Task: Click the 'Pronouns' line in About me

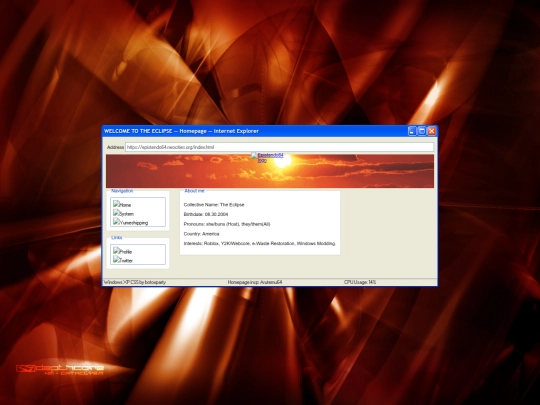Action: (x=227, y=224)
